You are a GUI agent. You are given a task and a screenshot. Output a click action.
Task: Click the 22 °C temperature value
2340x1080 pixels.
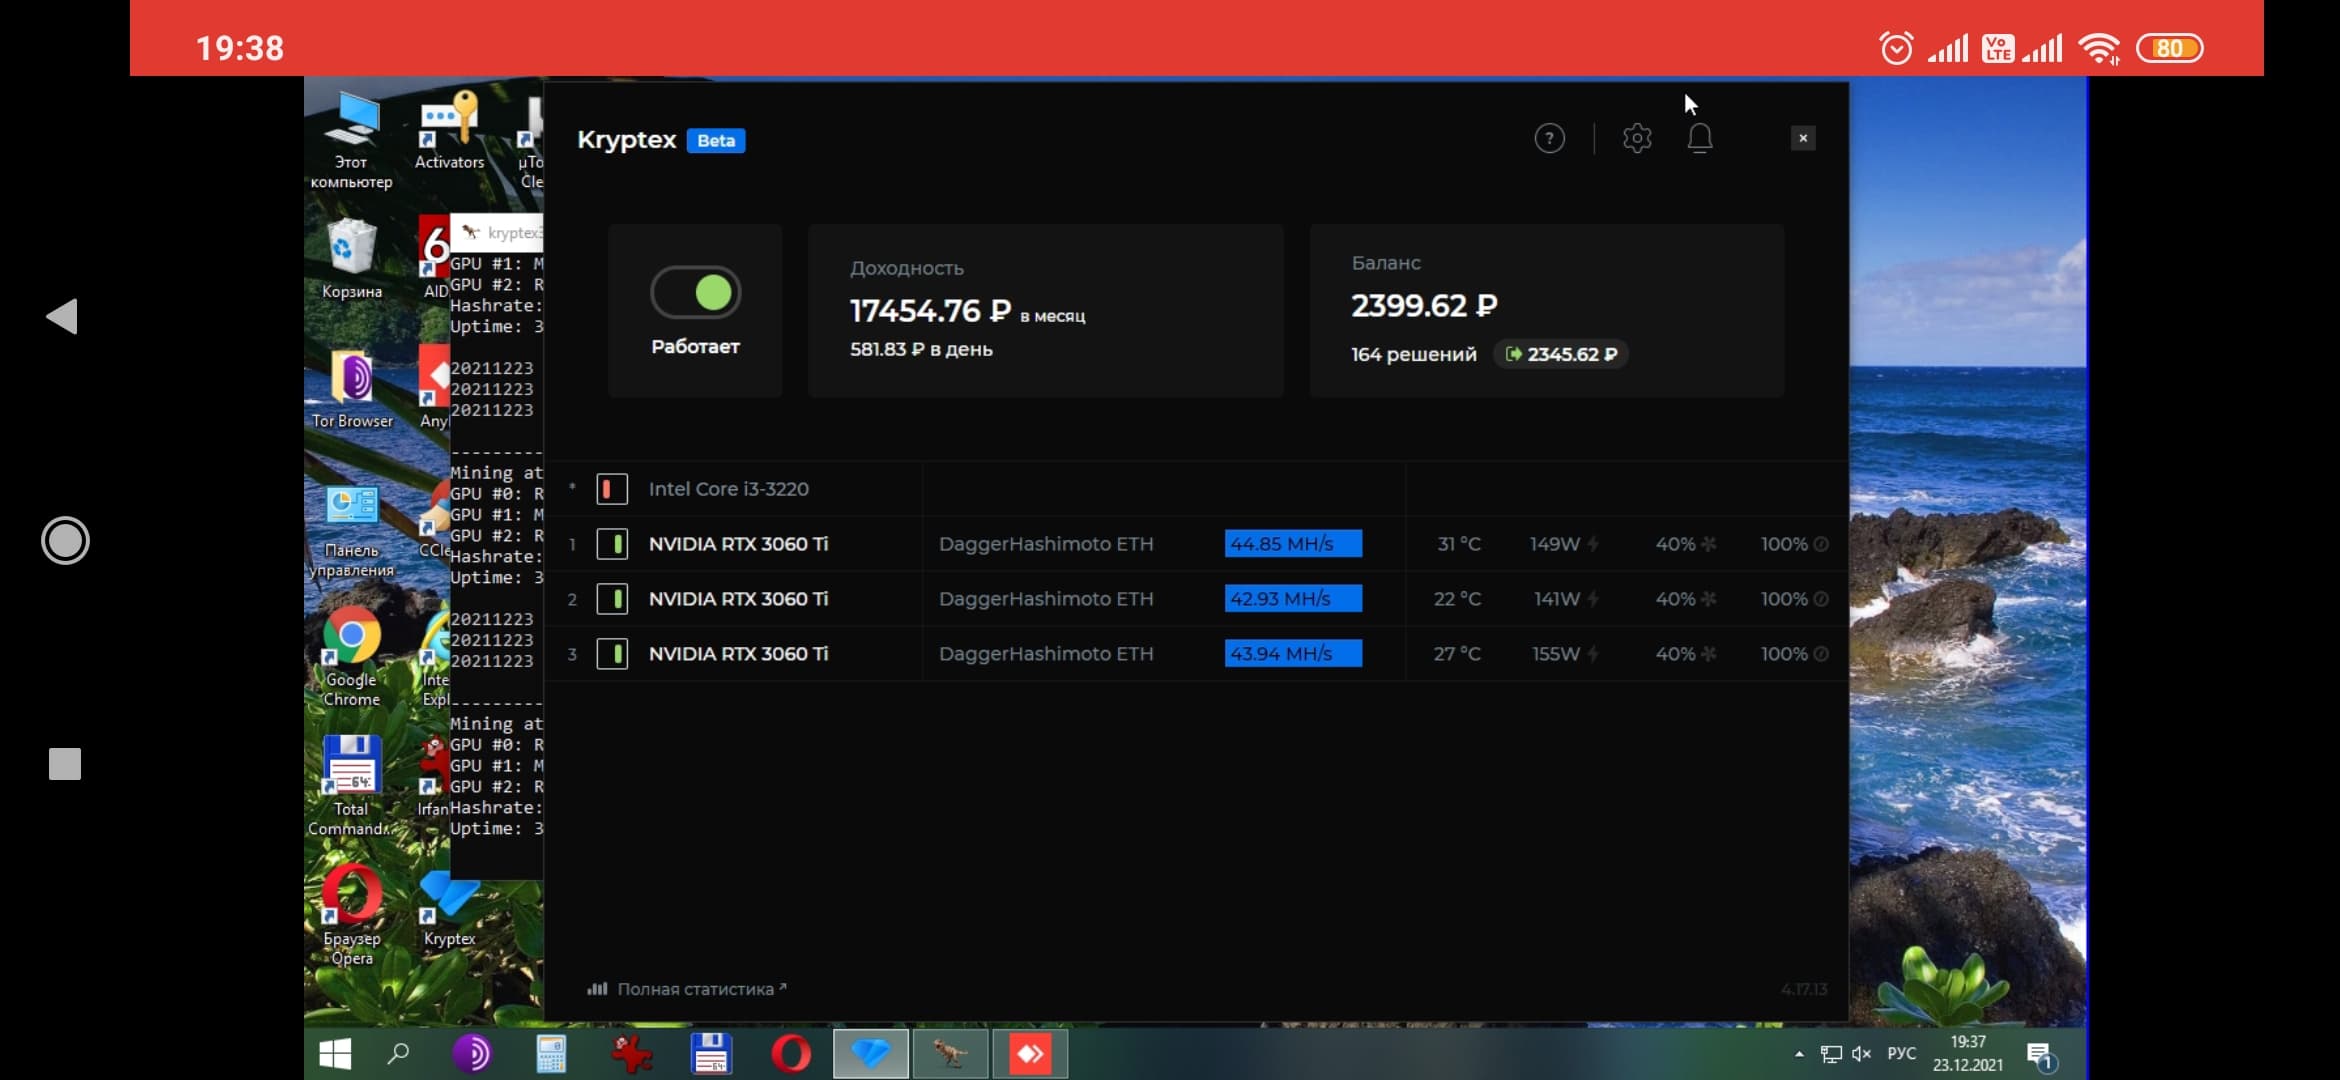pyautogui.click(x=1457, y=599)
